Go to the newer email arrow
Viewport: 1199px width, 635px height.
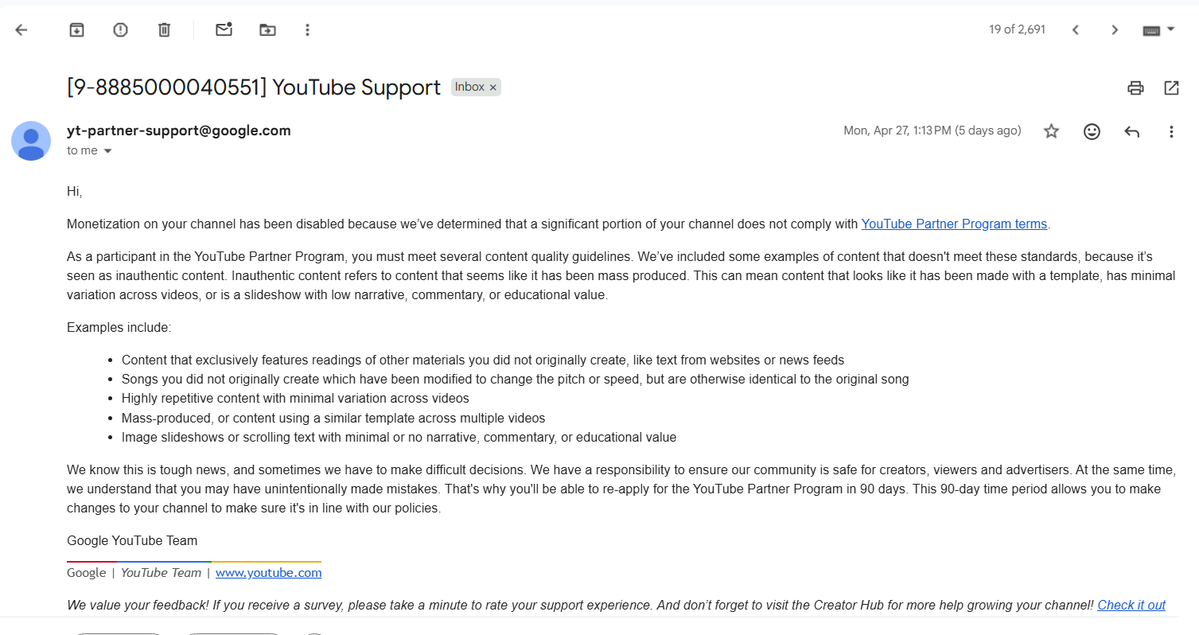[1075, 30]
